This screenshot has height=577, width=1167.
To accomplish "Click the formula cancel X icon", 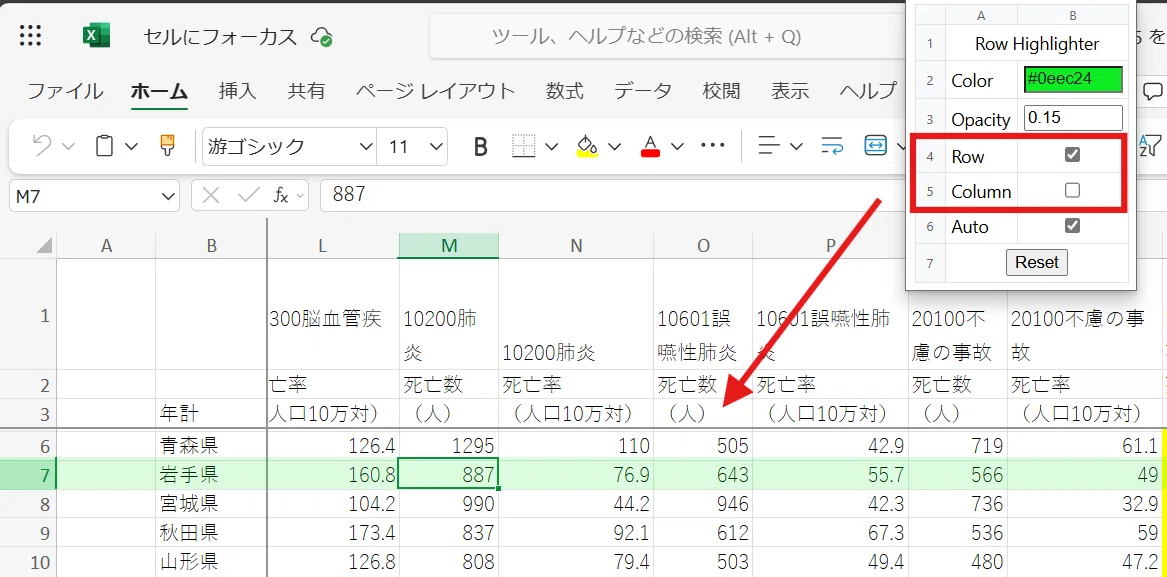I will [x=211, y=196].
